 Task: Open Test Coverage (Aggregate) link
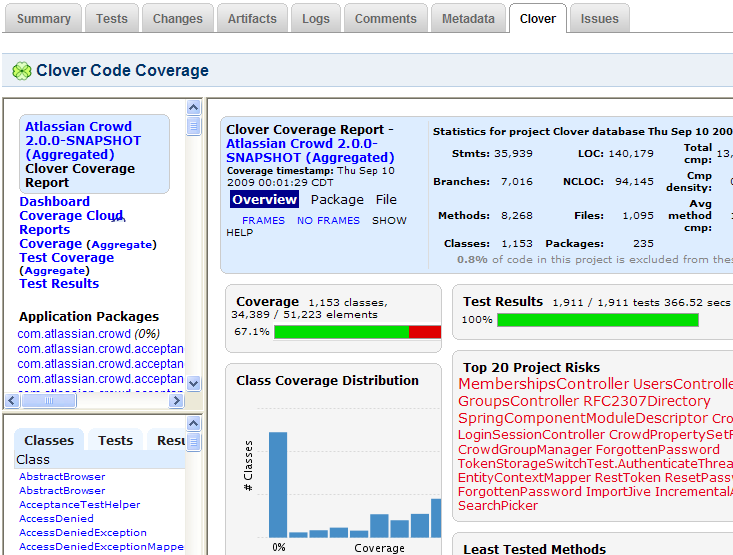(x=66, y=264)
